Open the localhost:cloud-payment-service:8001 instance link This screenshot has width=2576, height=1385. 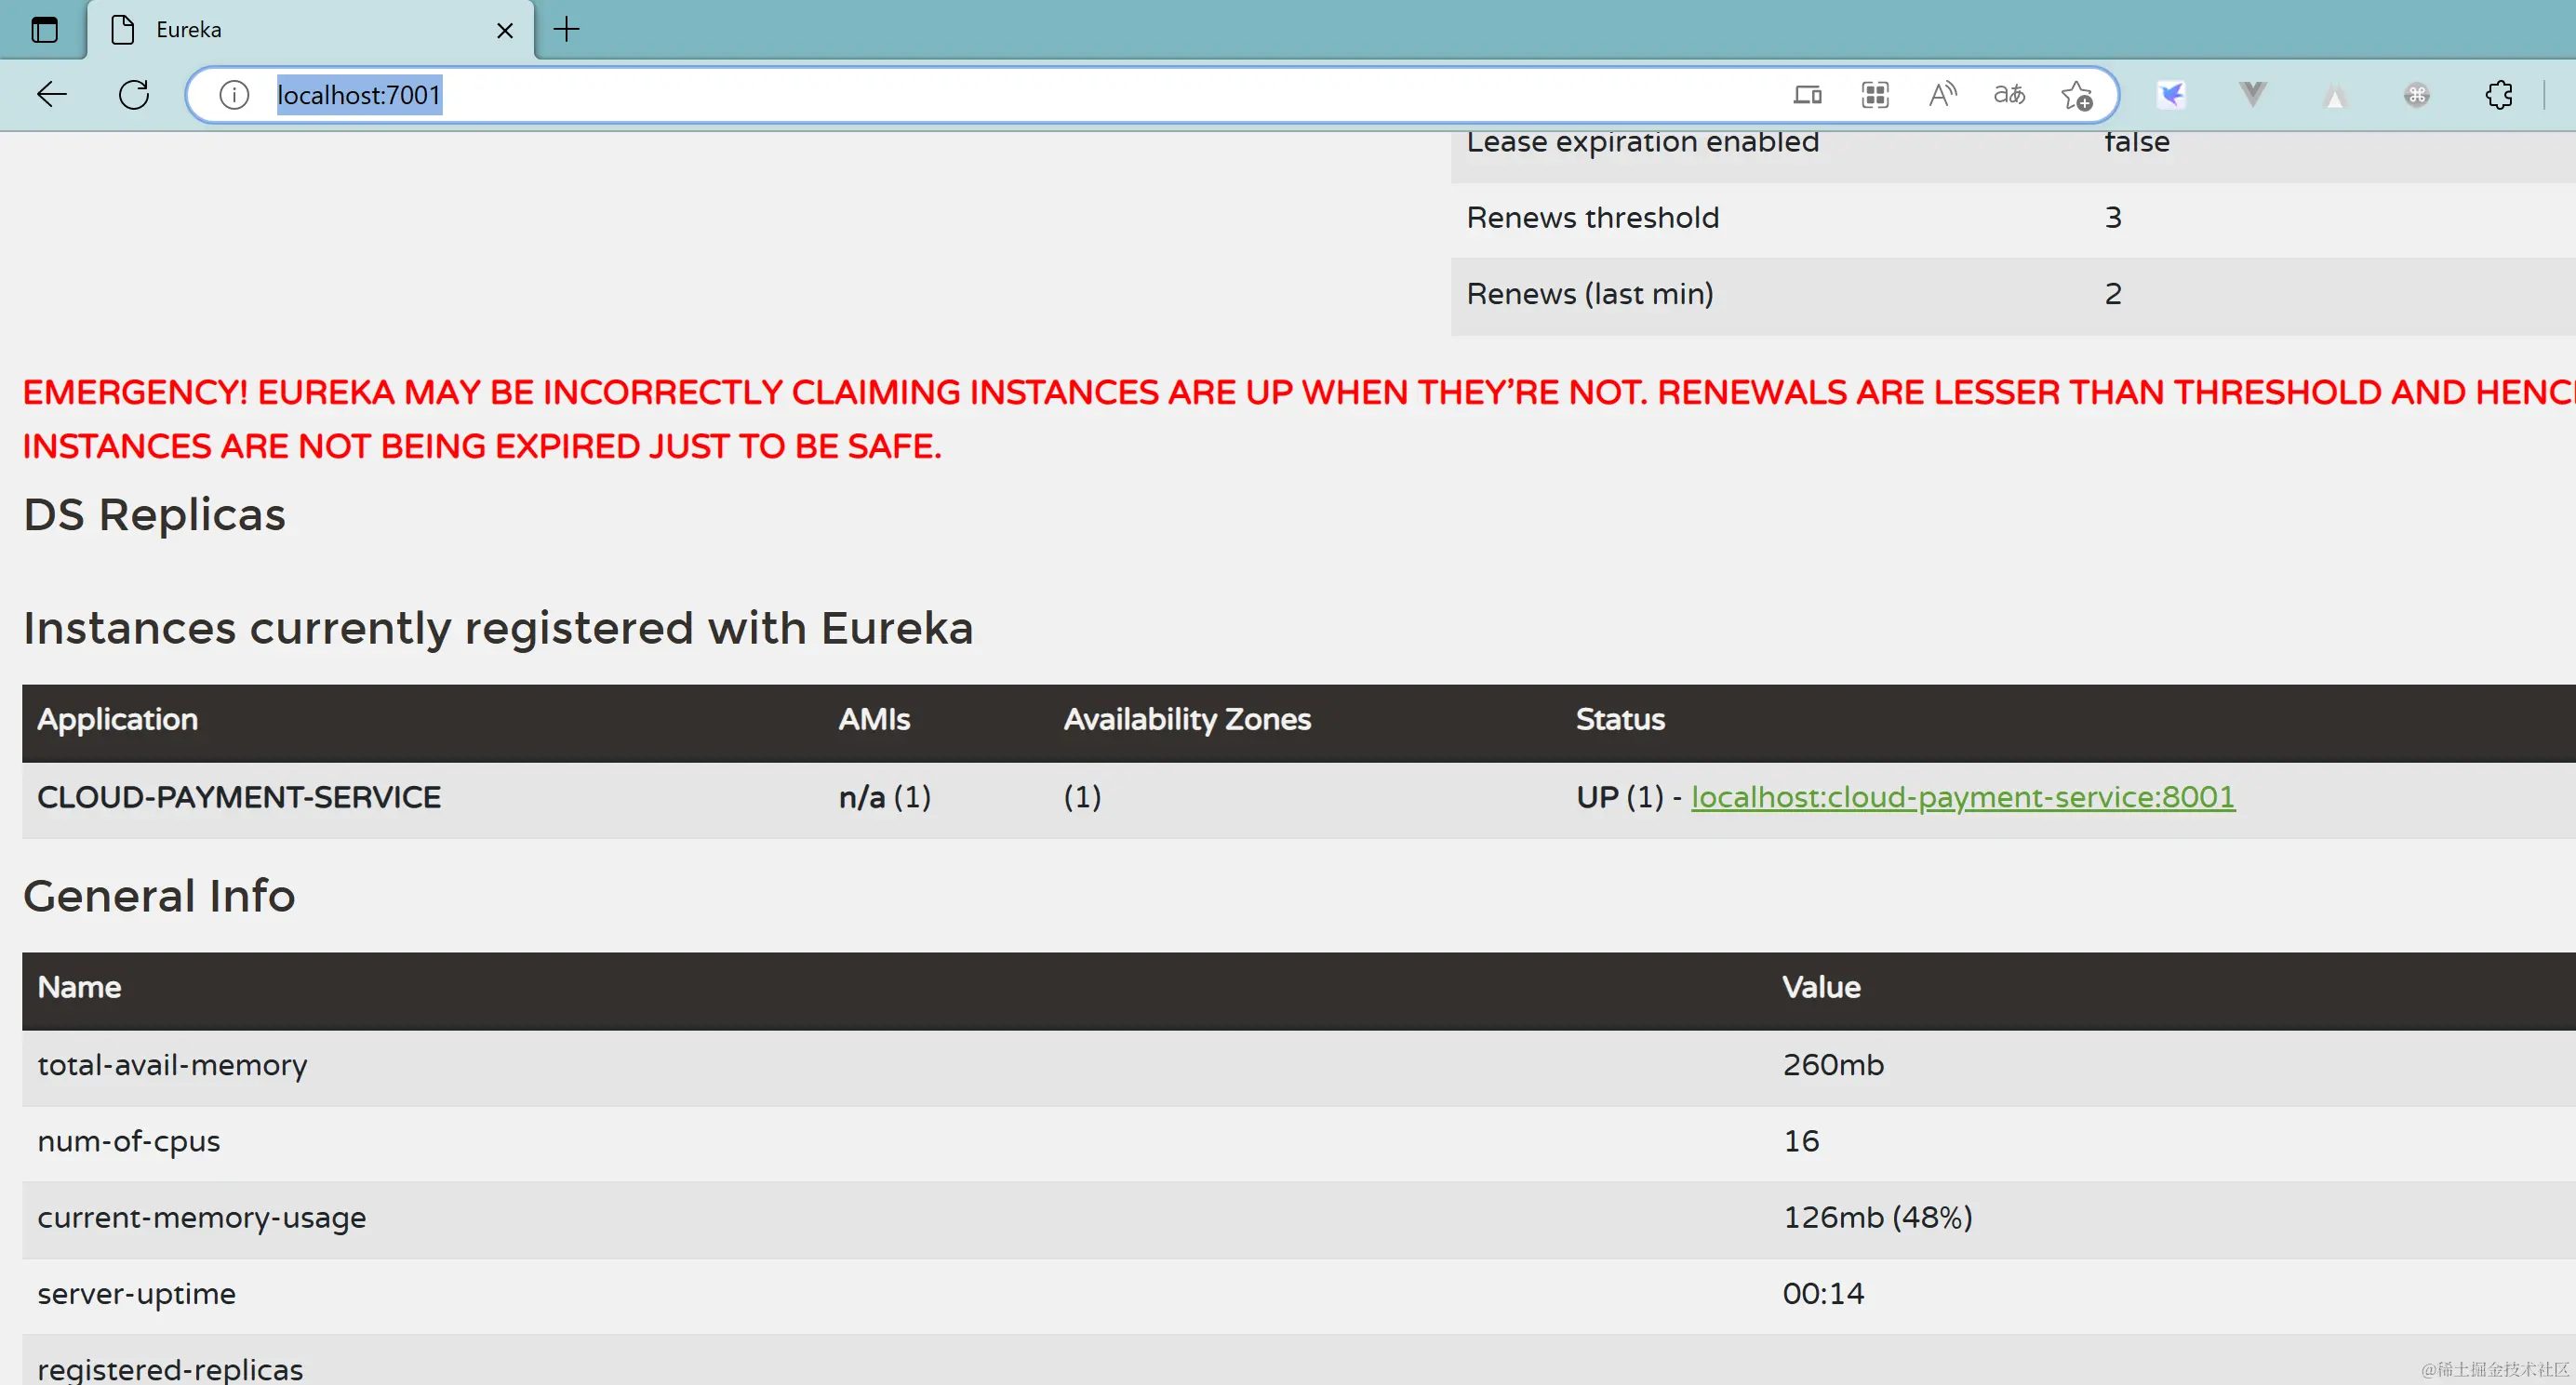click(x=1962, y=797)
